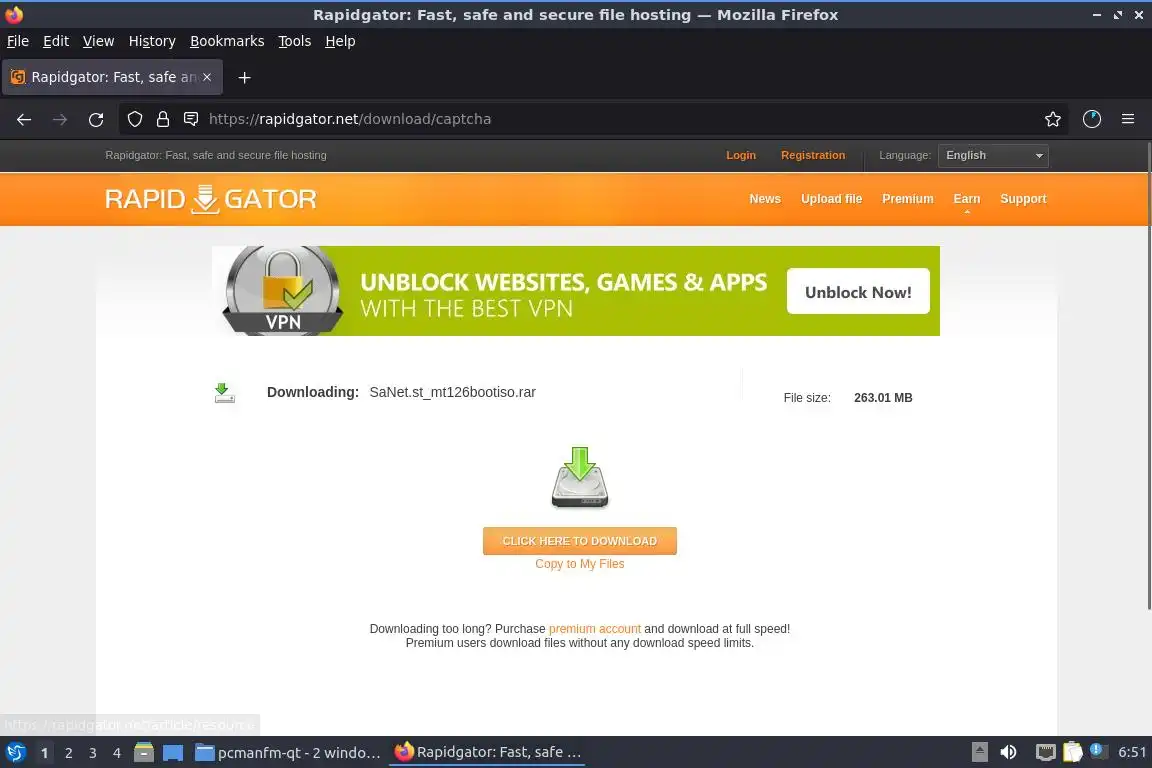Open the Support navigation link
The image size is (1152, 768).
[1023, 199]
